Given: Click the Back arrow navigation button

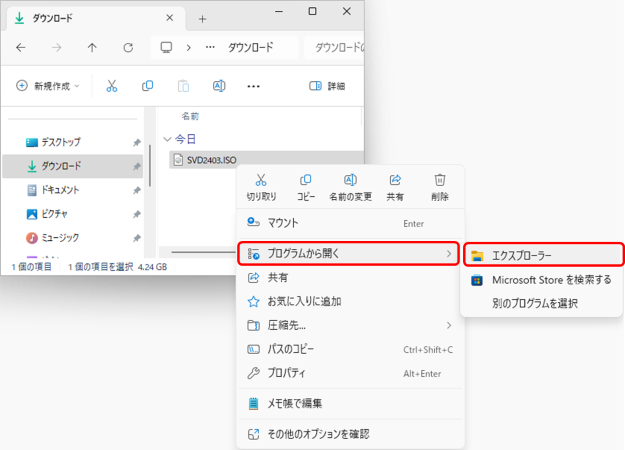Looking at the screenshot, I should point(22,47).
